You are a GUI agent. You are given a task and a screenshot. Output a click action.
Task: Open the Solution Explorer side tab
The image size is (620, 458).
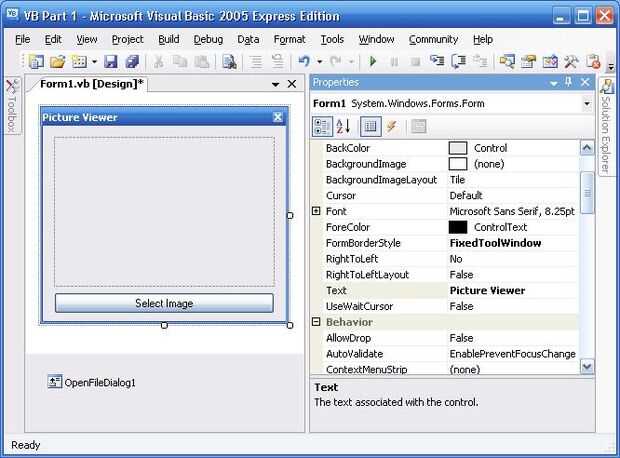(x=605, y=127)
